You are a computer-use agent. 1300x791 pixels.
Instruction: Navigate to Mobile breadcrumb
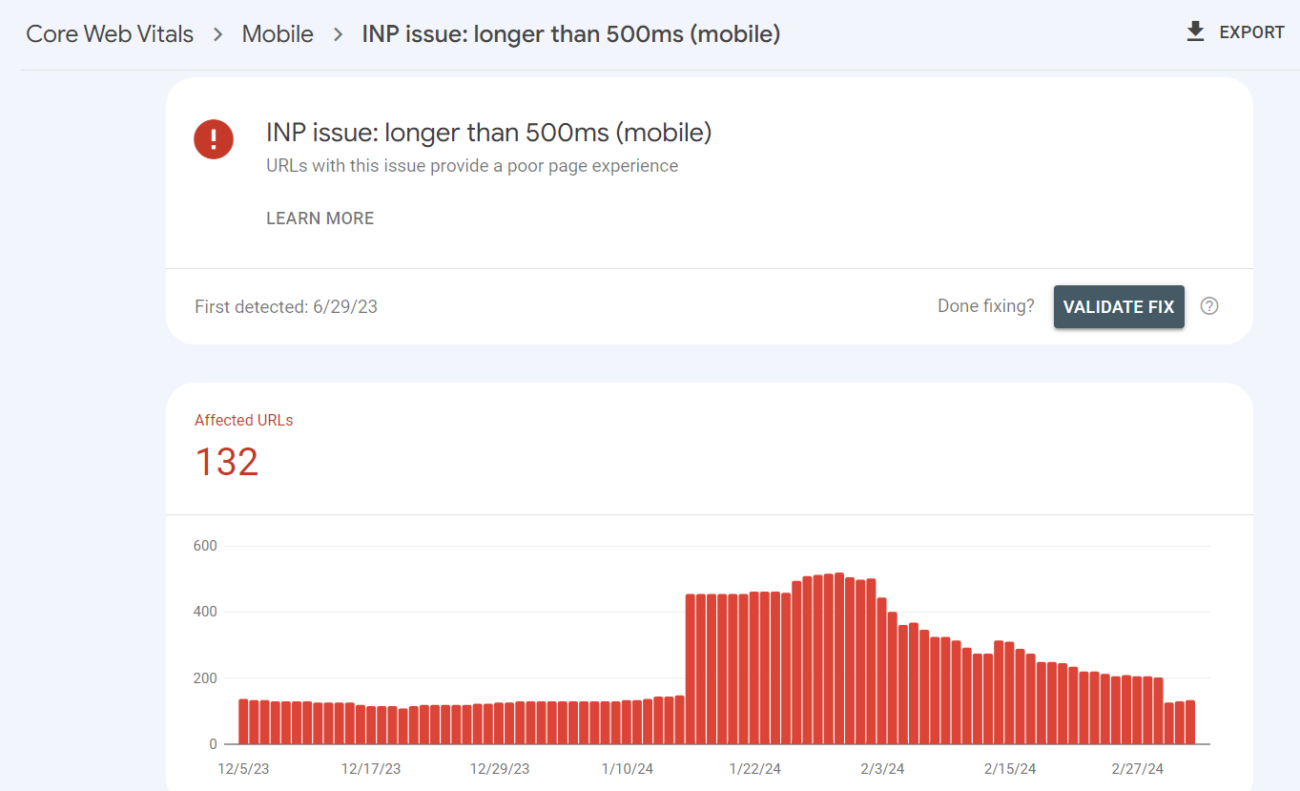click(278, 34)
